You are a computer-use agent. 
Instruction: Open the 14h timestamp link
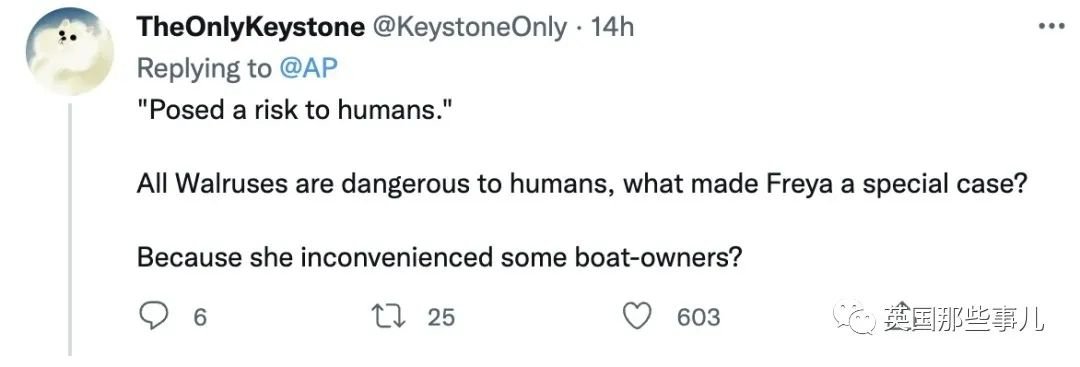[x=612, y=28]
